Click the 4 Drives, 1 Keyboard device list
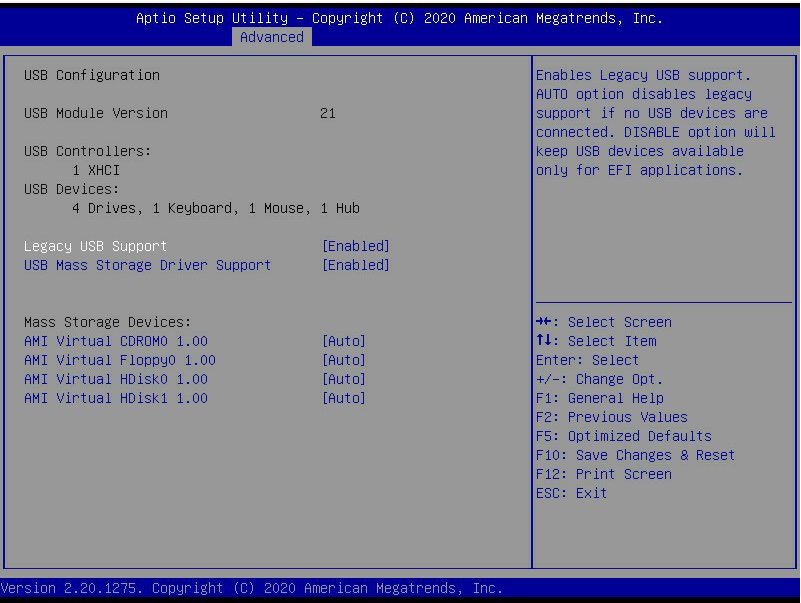Image resolution: width=801 pixels, height=603 pixels. 216,208
